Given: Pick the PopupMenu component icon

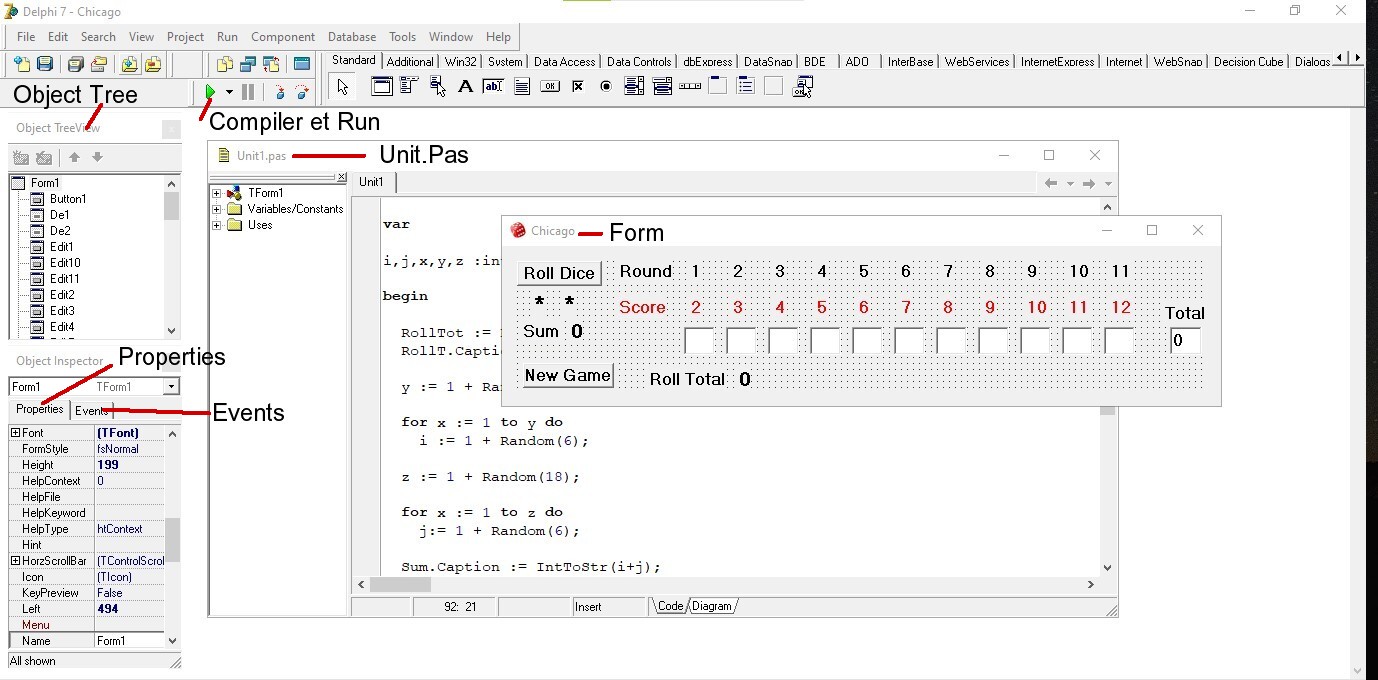Looking at the screenshot, I should pos(437,87).
